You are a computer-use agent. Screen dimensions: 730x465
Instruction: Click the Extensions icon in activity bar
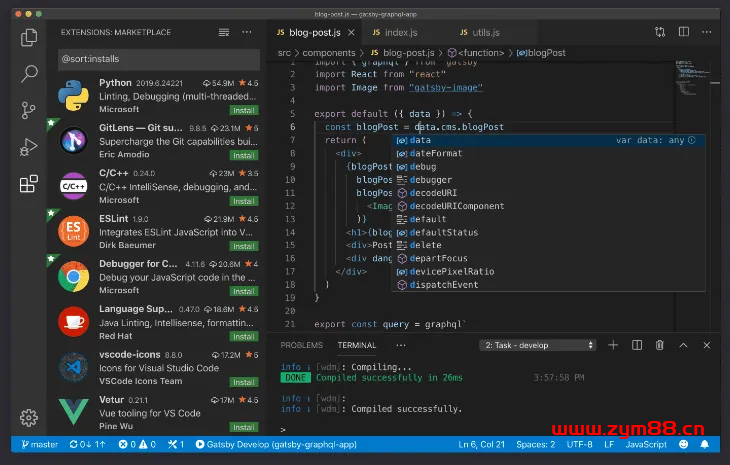click(29, 184)
